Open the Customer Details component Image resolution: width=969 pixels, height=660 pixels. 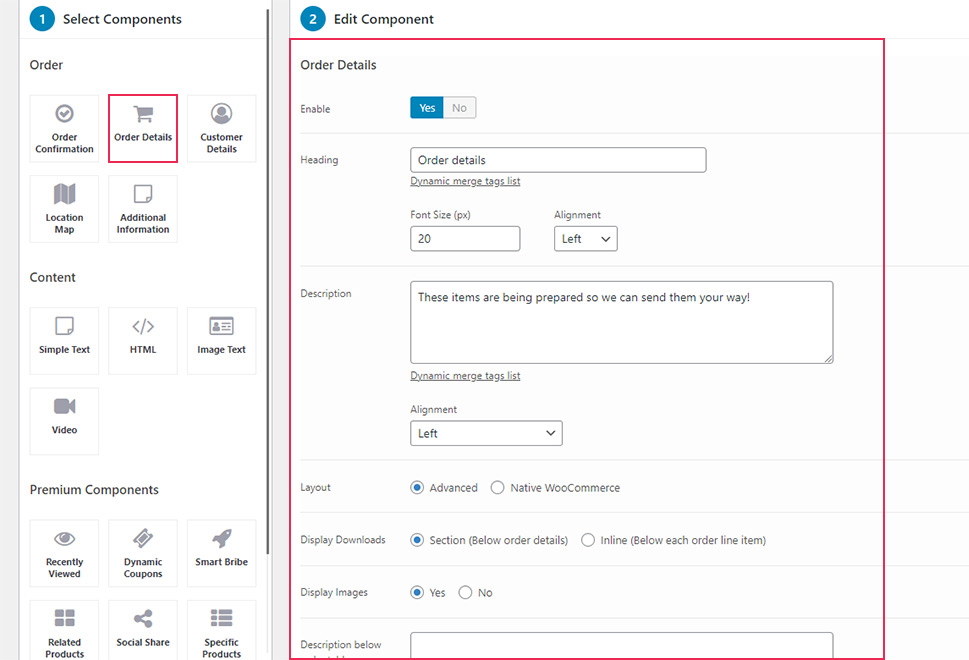pos(221,128)
